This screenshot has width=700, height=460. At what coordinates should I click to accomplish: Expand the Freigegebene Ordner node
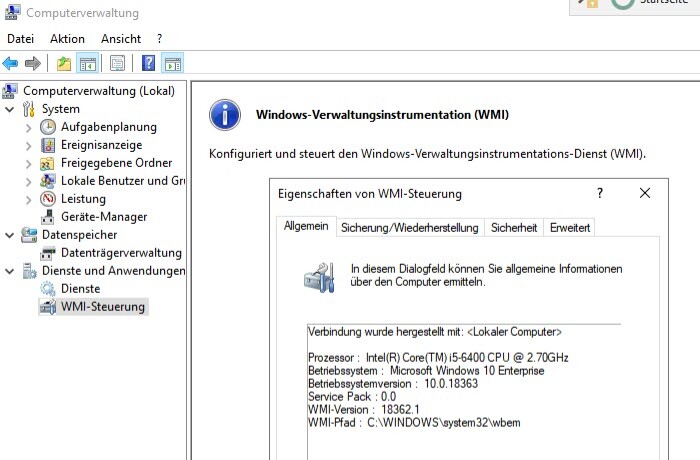click(29, 164)
